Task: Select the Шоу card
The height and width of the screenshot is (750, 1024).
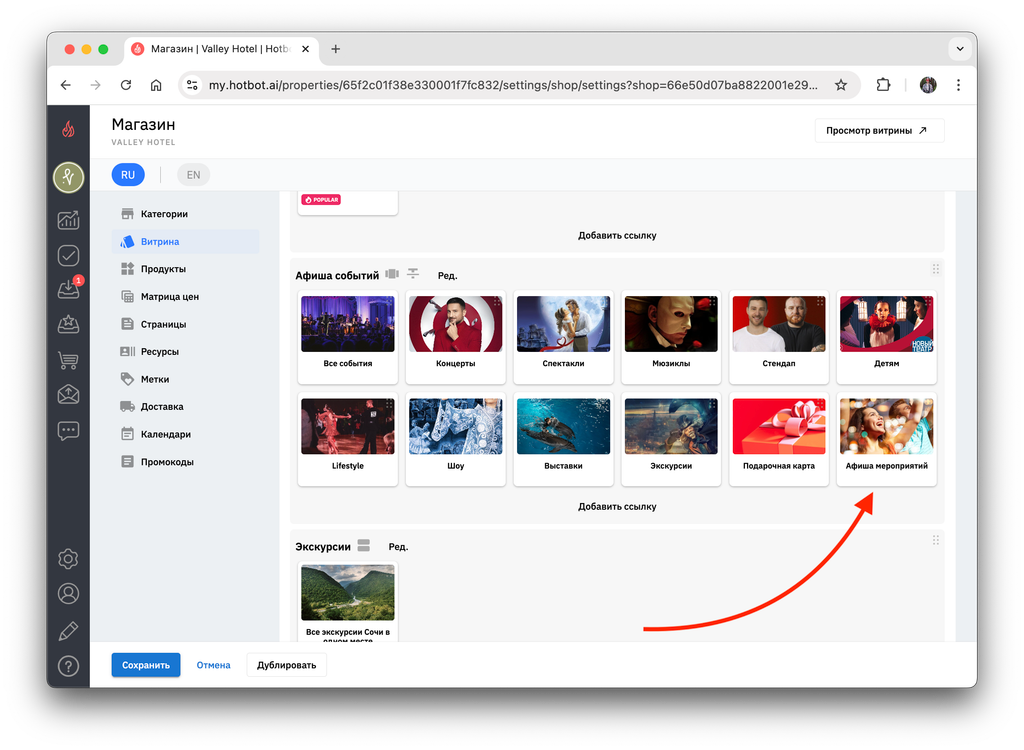Action: (455, 440)
